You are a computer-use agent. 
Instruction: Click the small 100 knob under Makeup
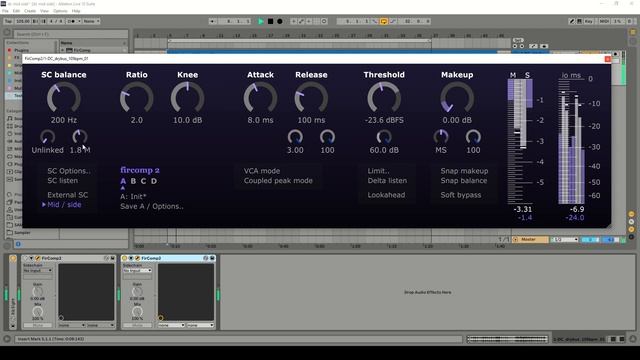tap(473, 137)
